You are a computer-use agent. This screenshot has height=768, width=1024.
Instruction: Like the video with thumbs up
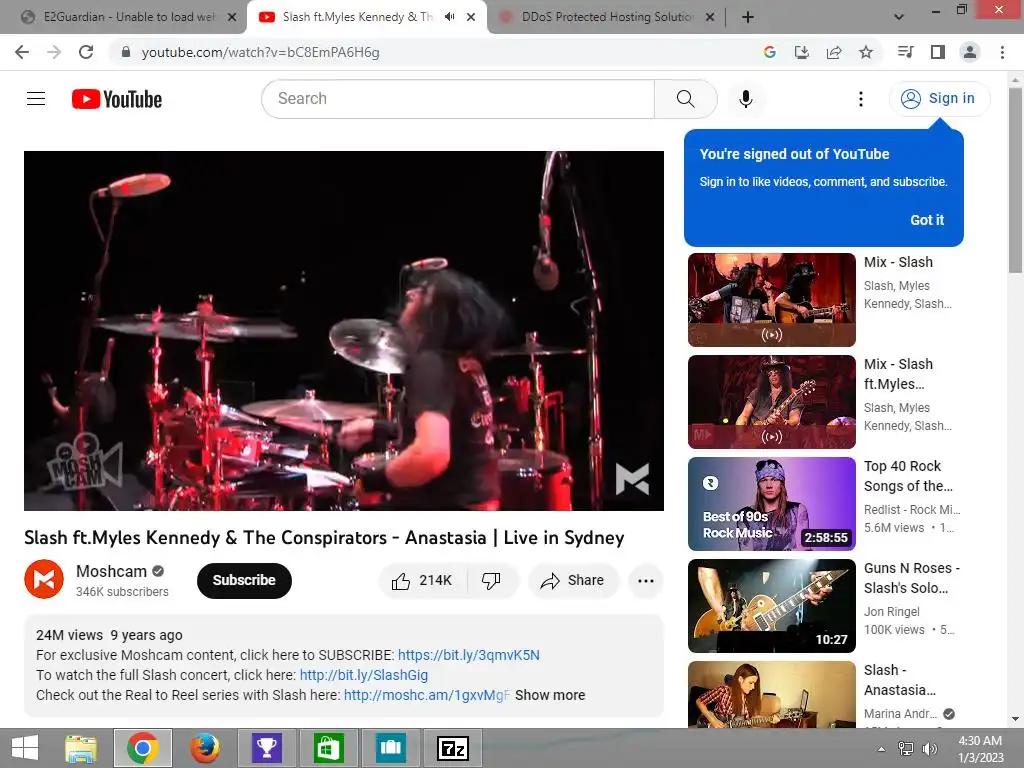422,581
